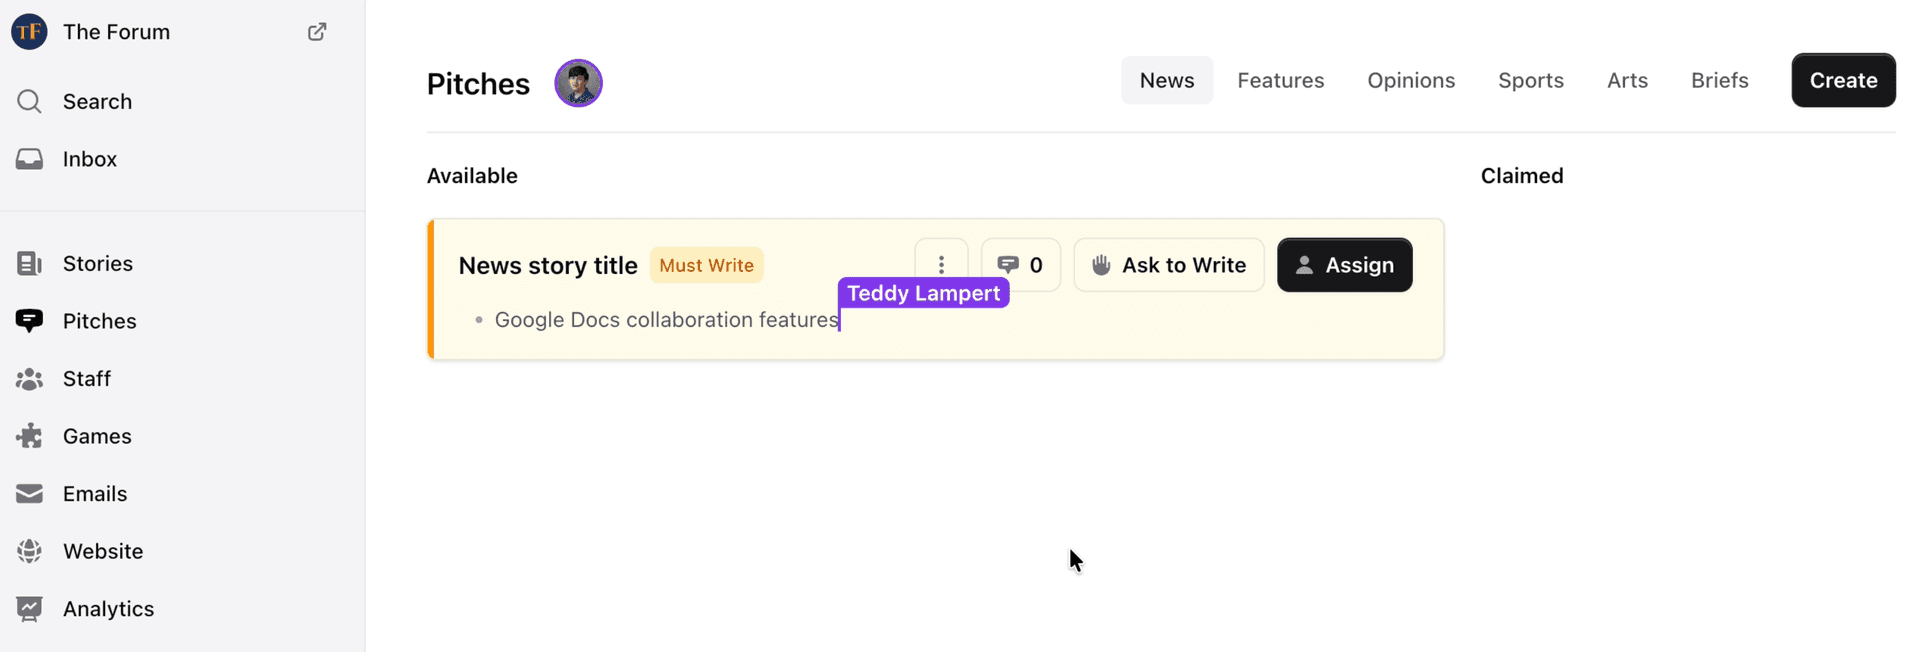1920x652 pixels.
Task: Open the comments counter showing 0
Action: [1021, 265]
